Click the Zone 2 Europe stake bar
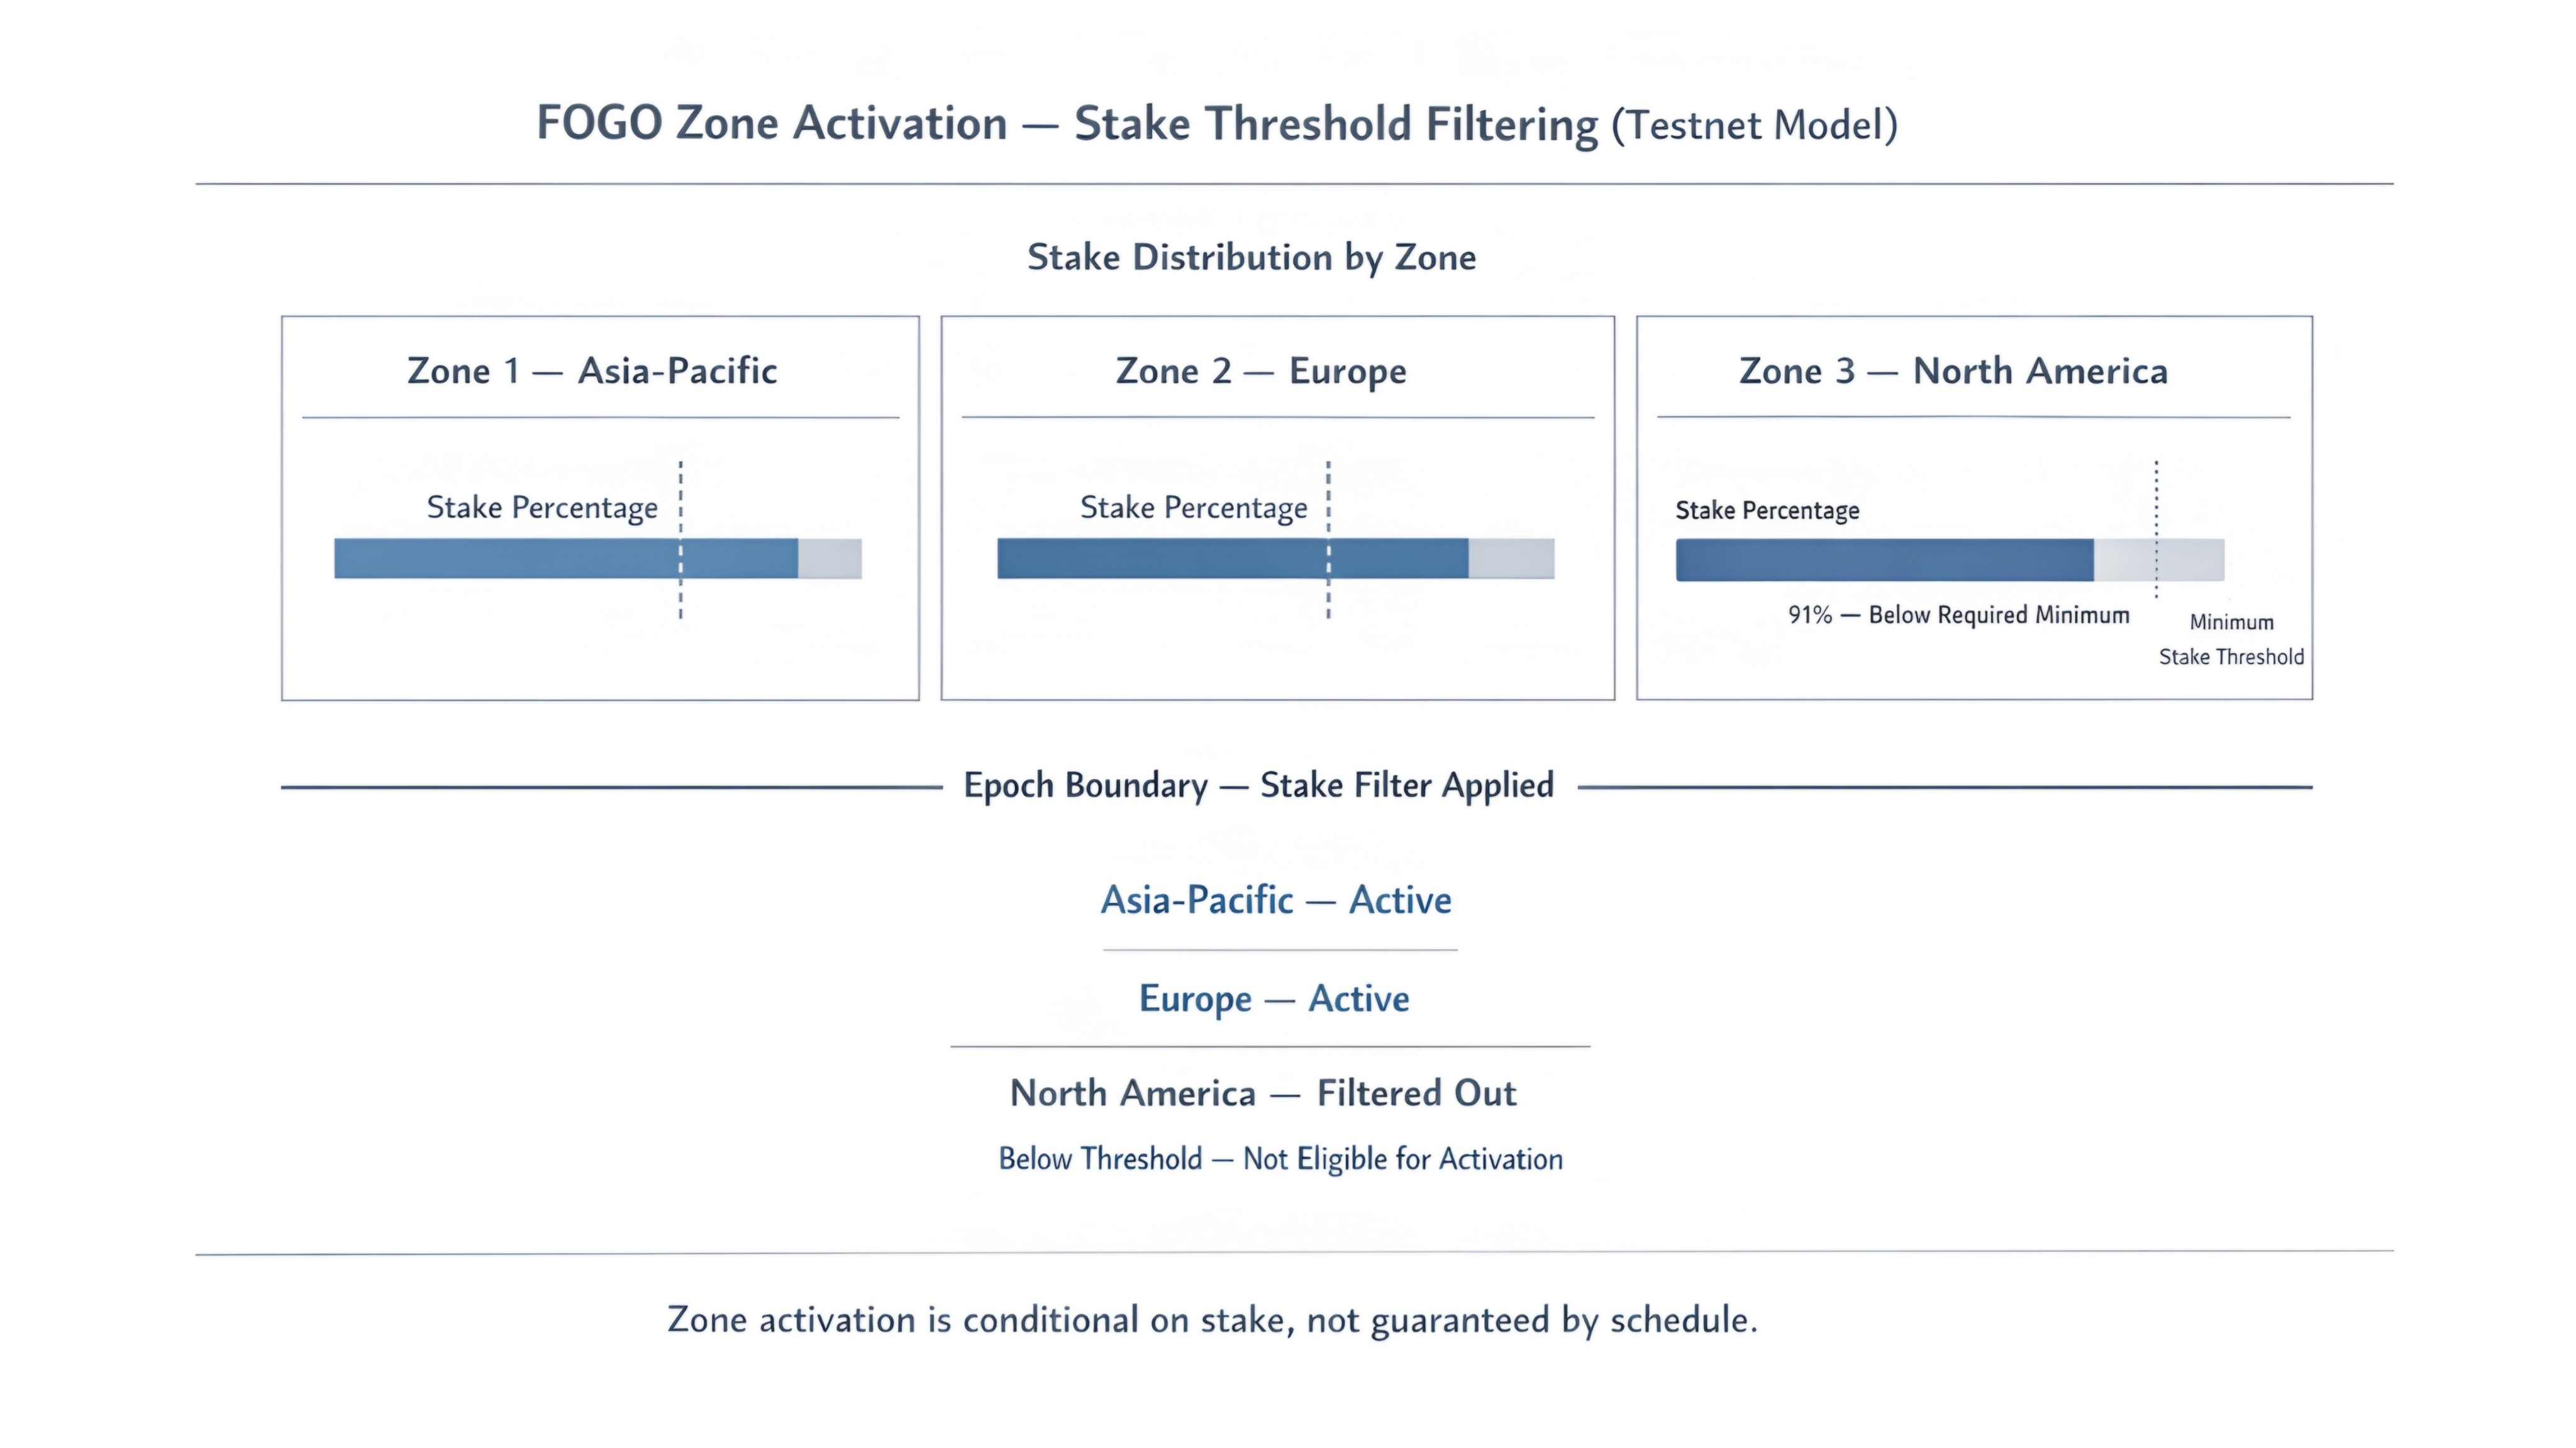 coord(1276,558)
